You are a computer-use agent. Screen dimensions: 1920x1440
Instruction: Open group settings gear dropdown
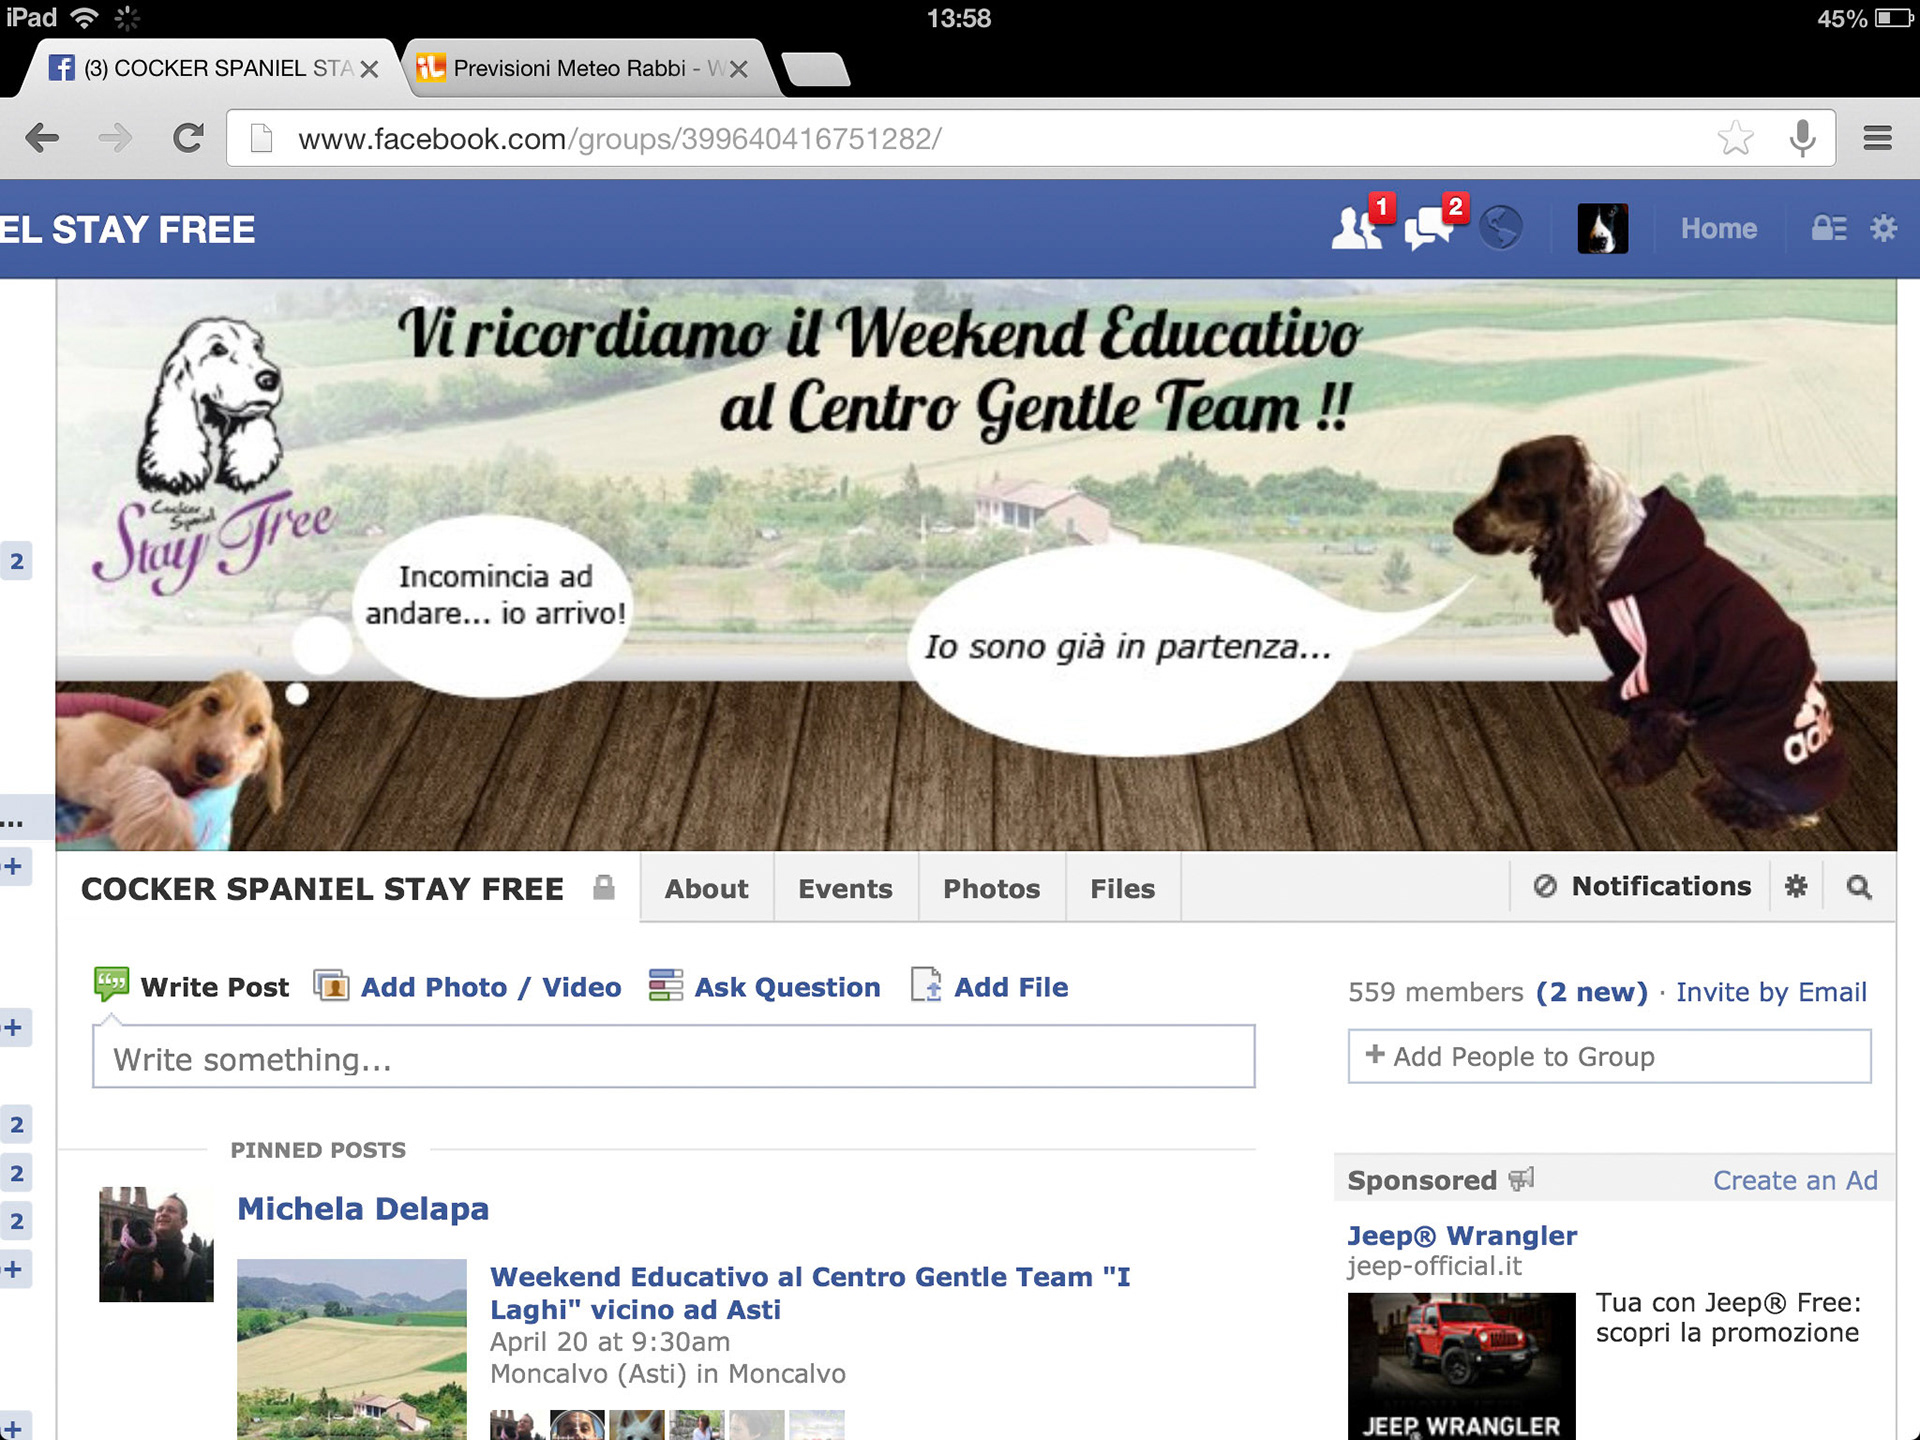point(1796,887)
